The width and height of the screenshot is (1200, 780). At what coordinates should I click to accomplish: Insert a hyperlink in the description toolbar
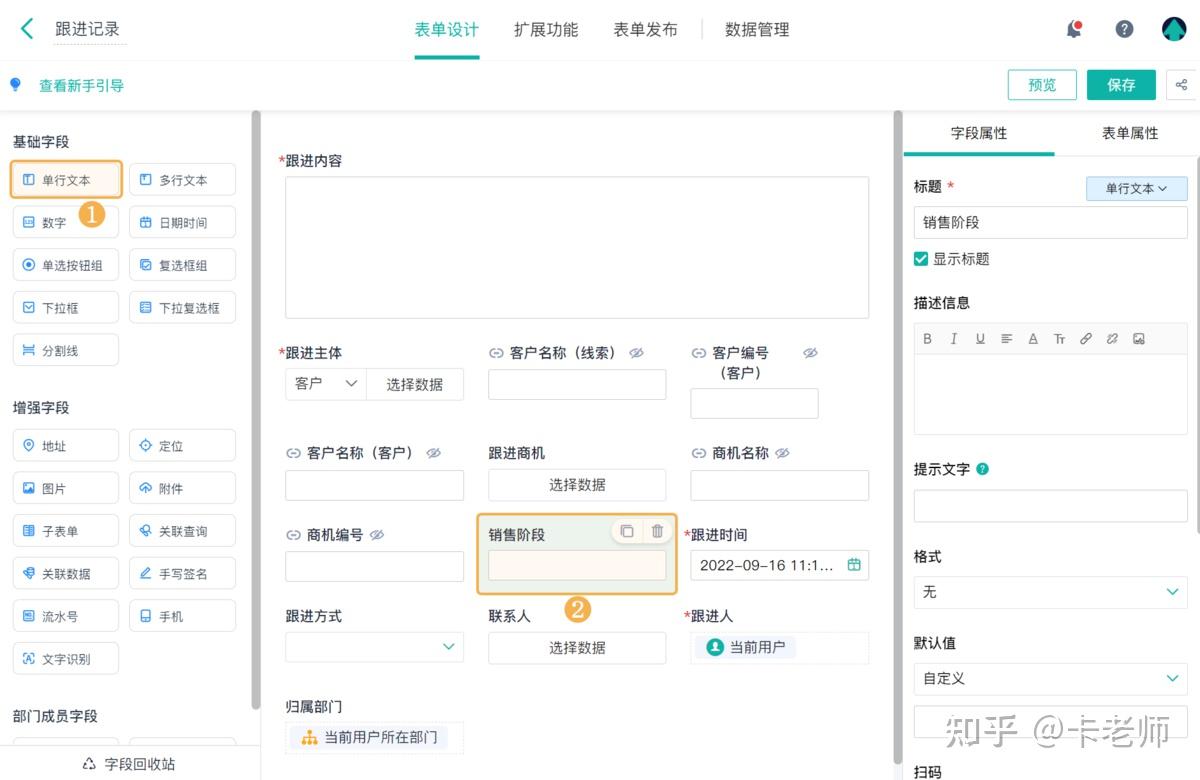click(1086, 338)
